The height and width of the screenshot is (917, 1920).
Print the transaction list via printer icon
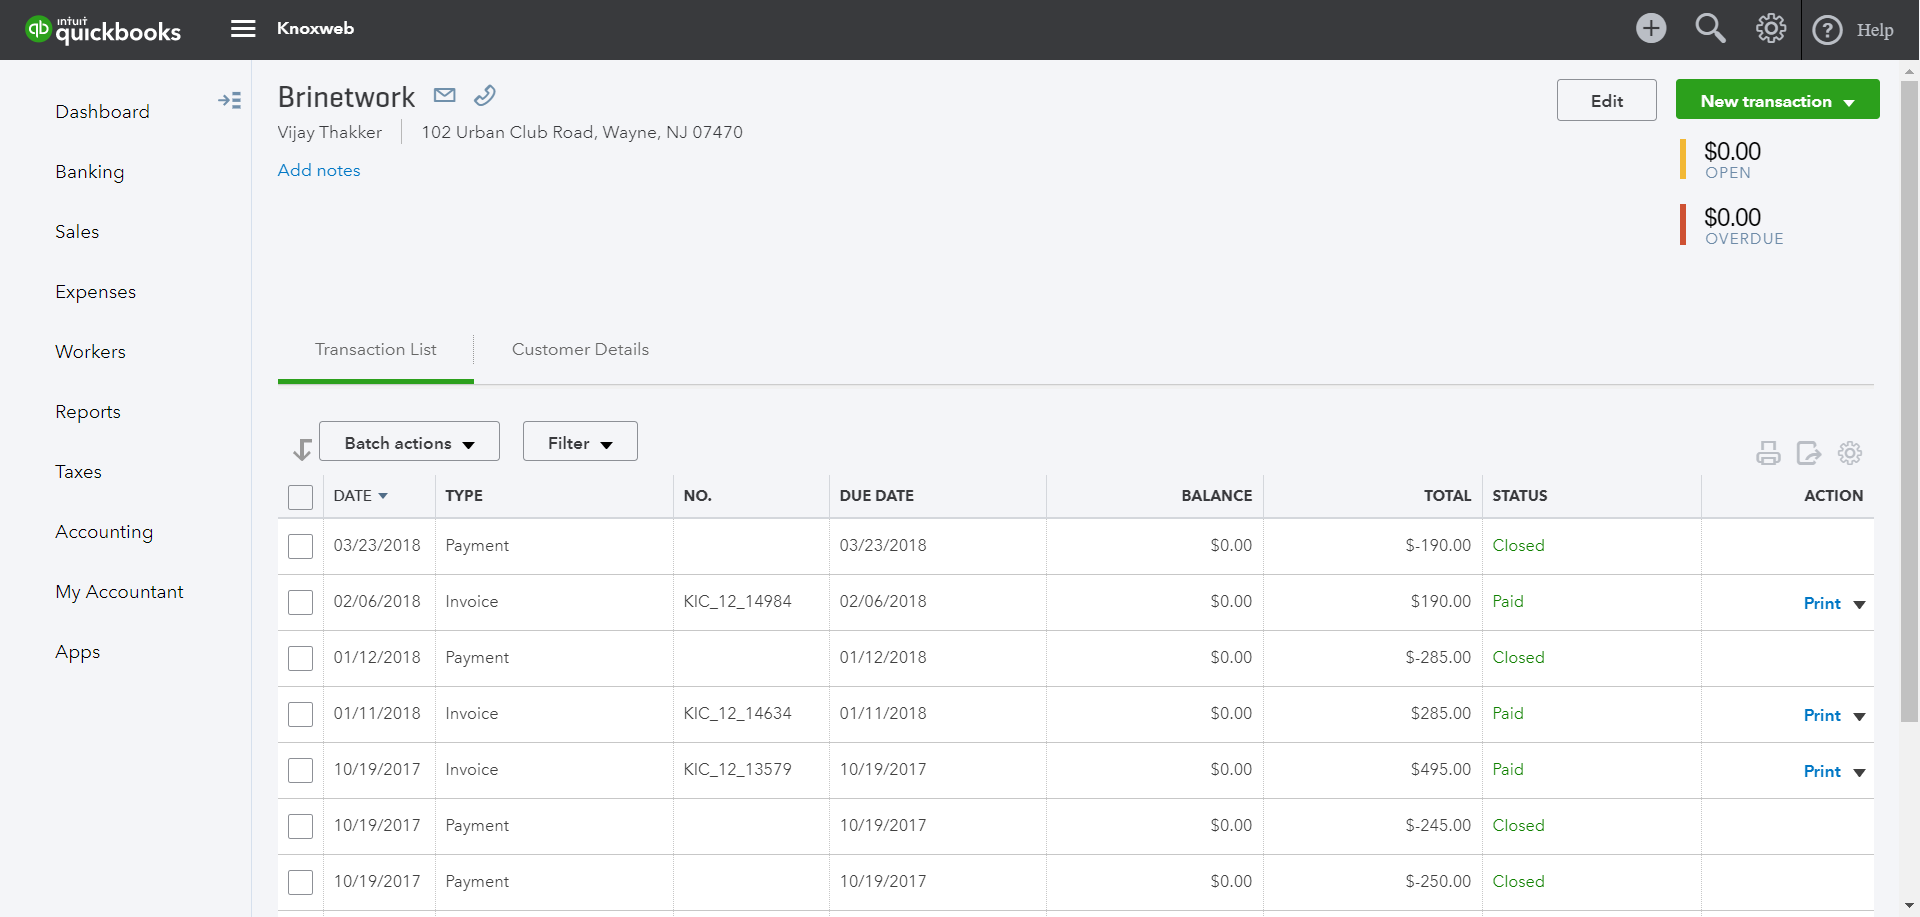(x=1768, y=453)
